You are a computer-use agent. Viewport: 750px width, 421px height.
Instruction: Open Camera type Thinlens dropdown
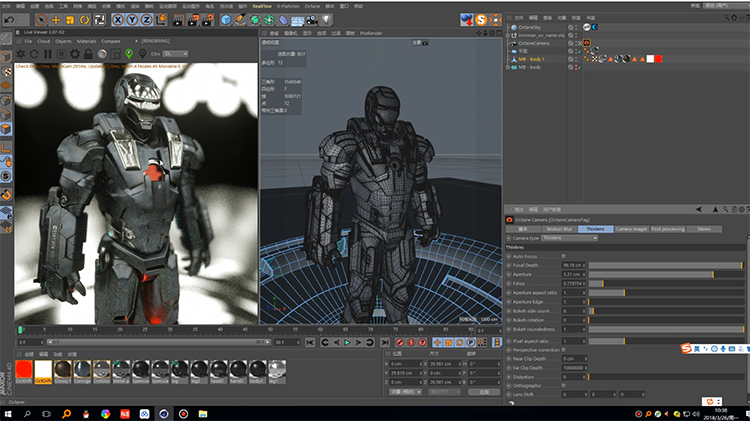tap(570, 238)
